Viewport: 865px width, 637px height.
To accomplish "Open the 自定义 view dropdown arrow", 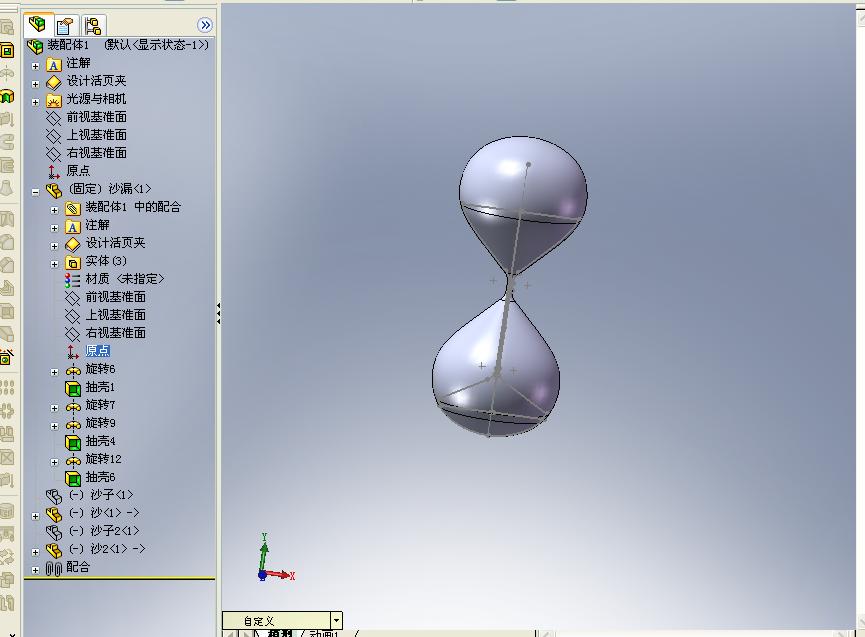I will point(337,620).
